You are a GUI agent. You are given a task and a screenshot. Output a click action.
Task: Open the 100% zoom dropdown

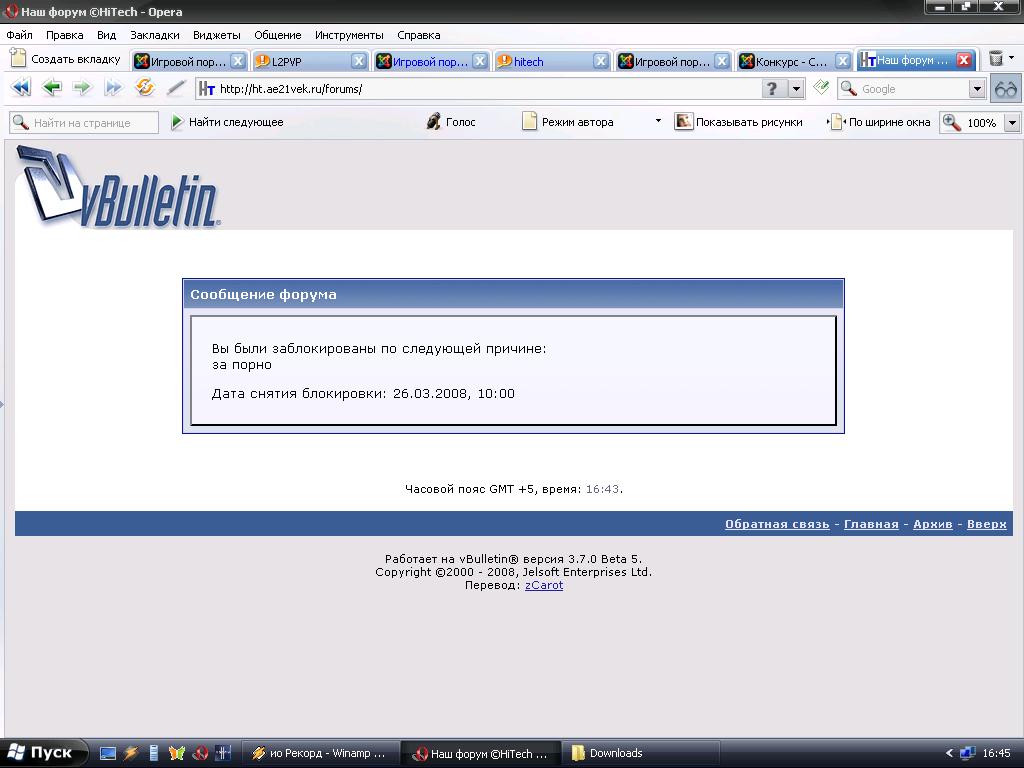click(1012, 123)
